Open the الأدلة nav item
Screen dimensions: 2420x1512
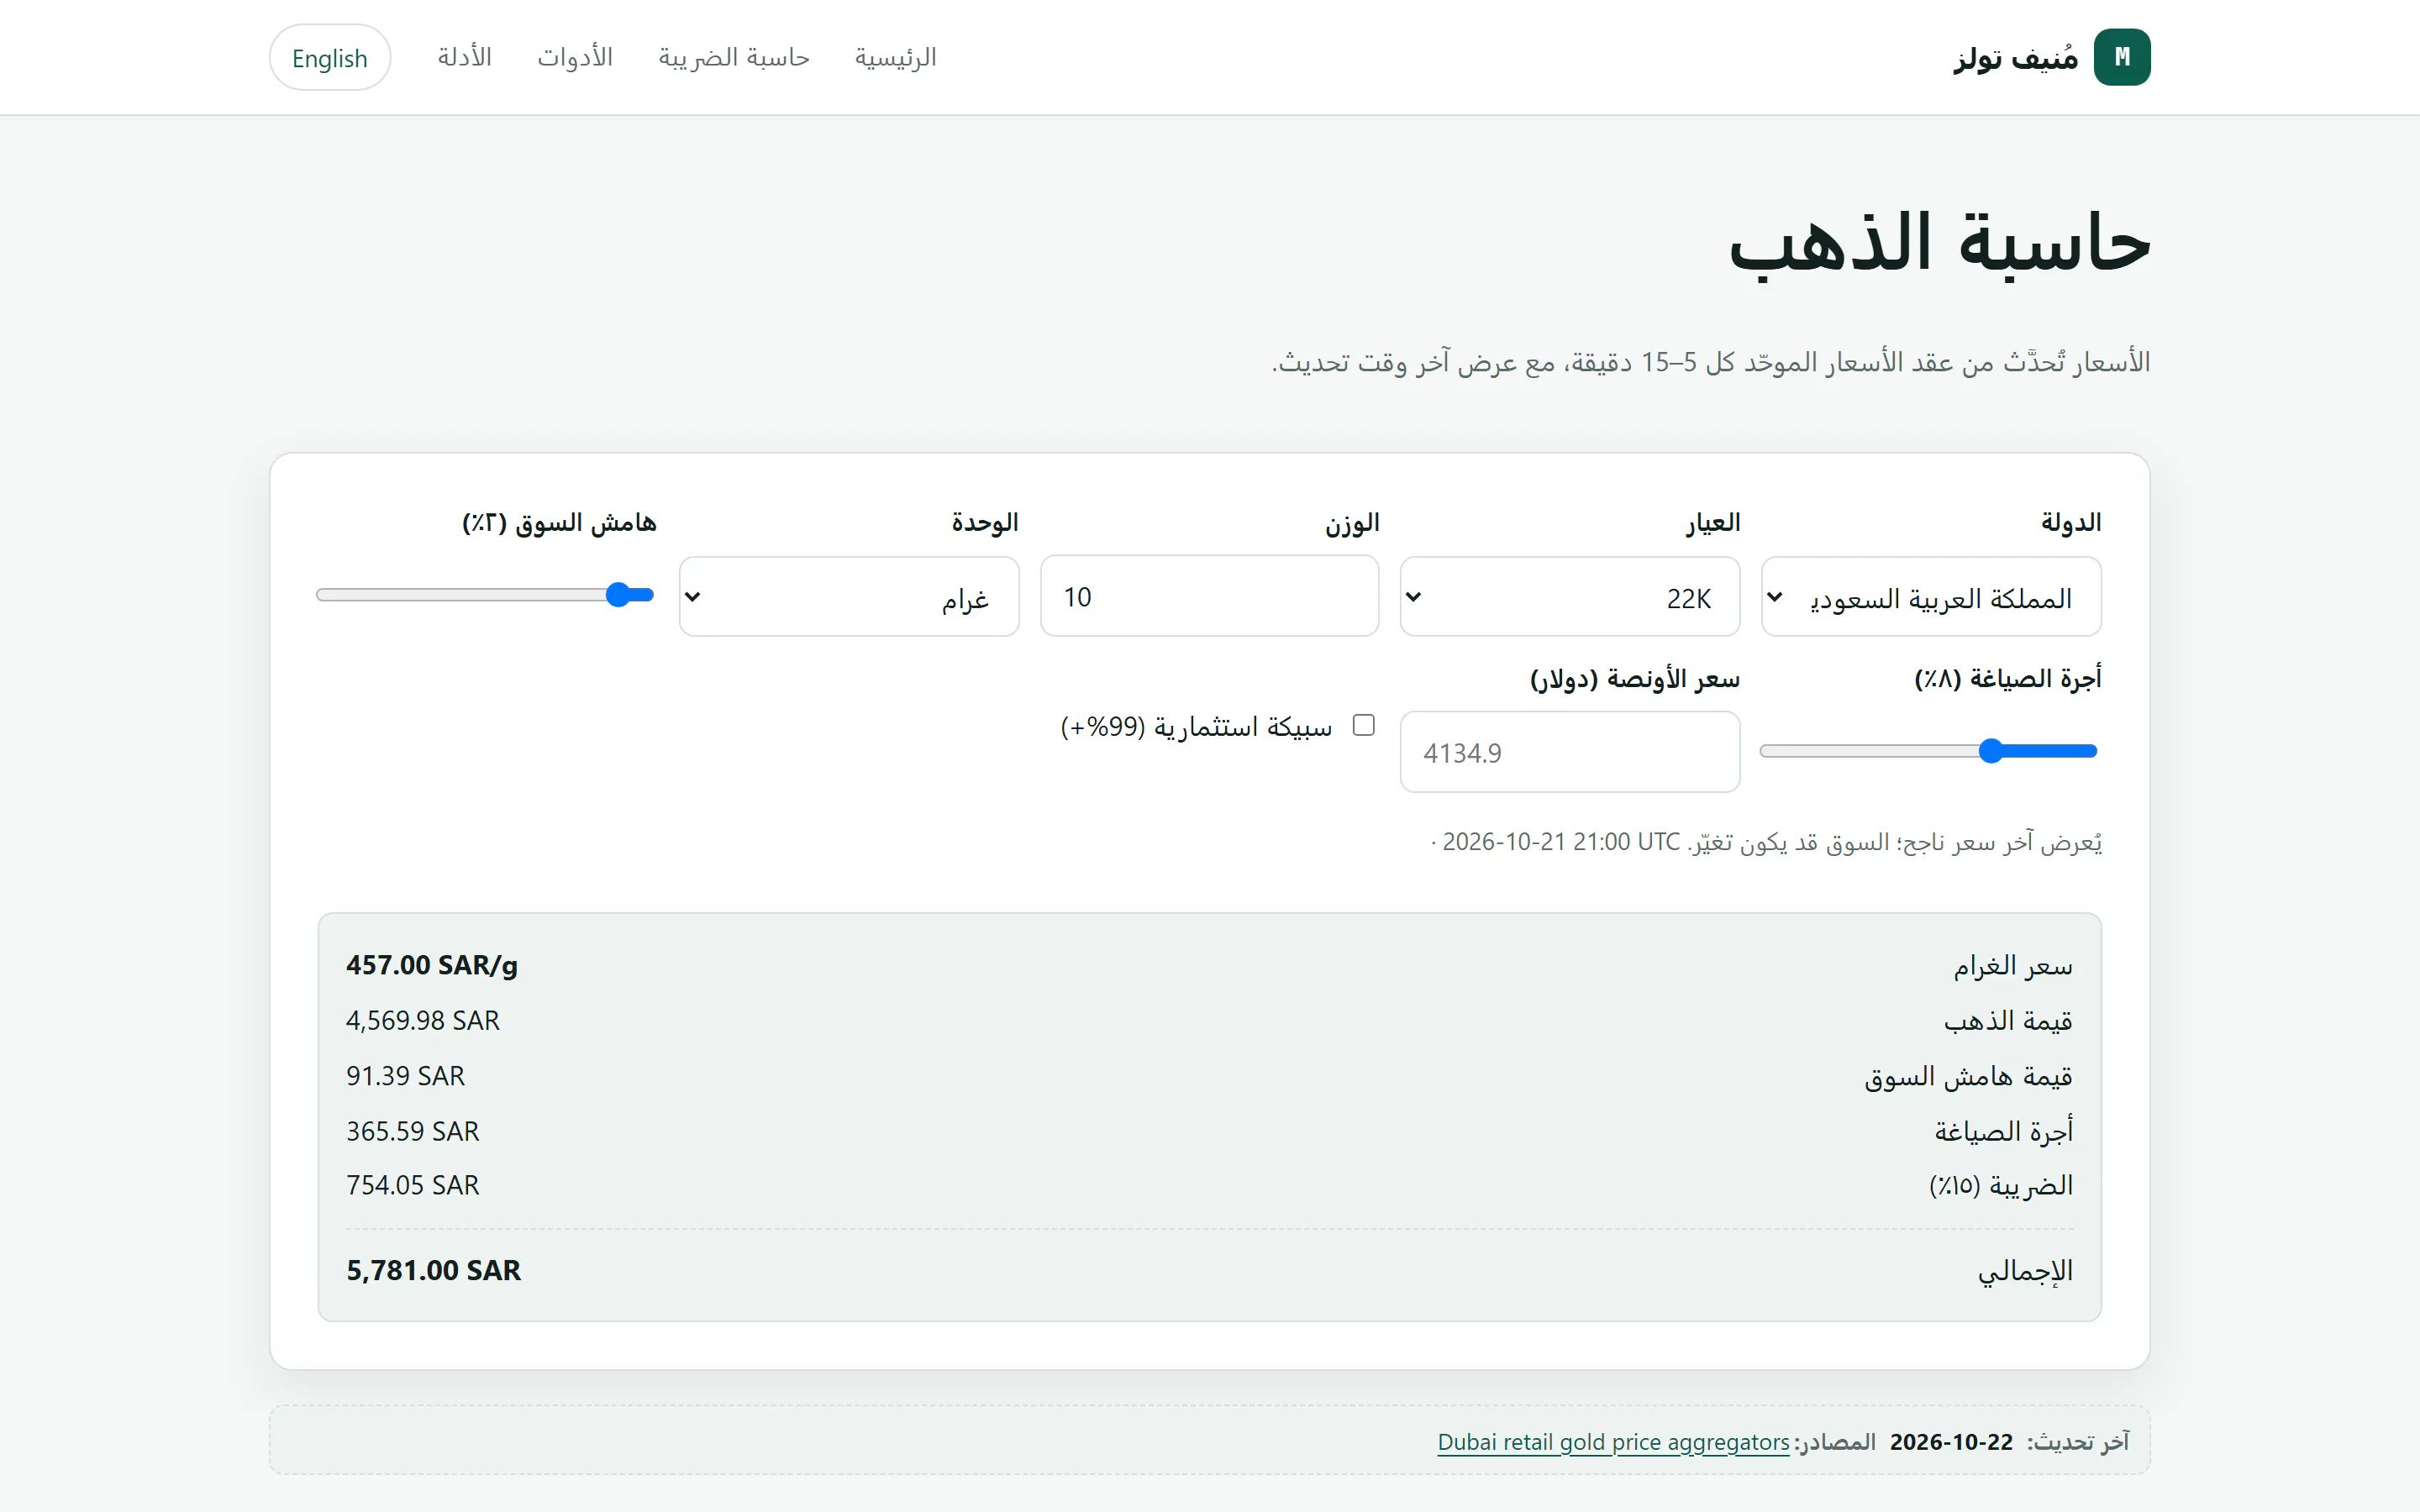464,57
